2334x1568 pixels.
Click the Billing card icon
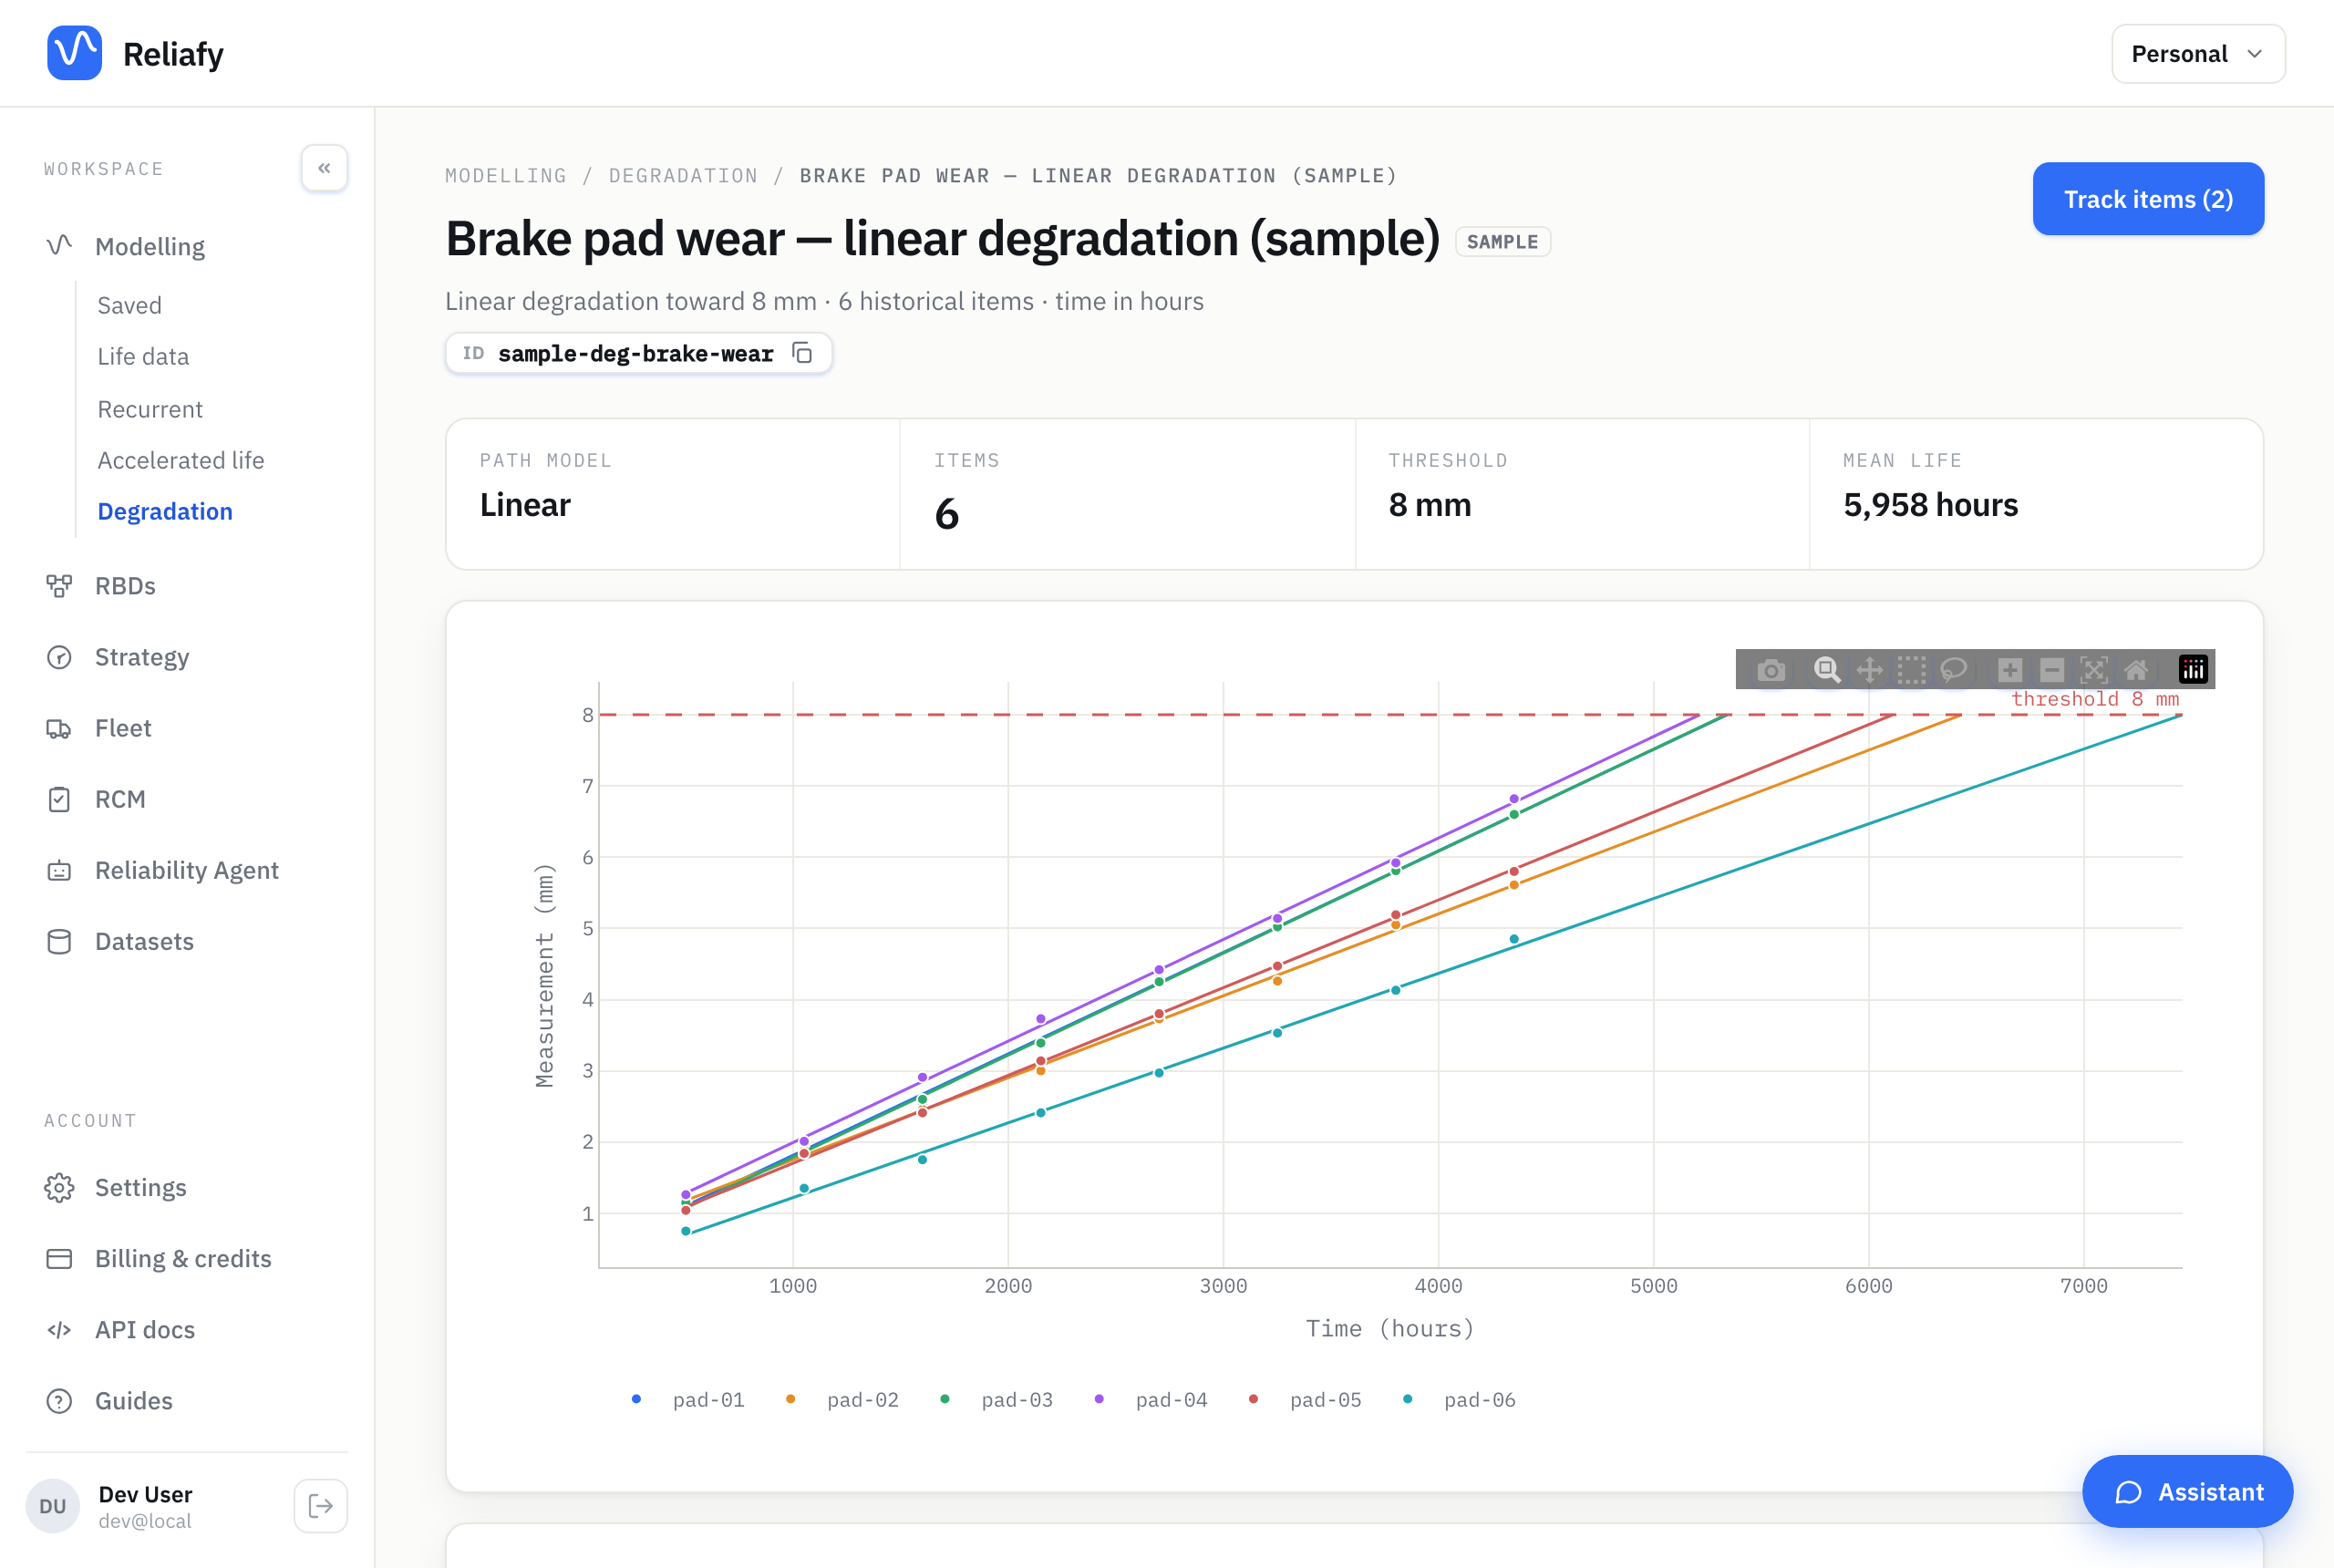pyautogui.click(x=59, y=1258)
